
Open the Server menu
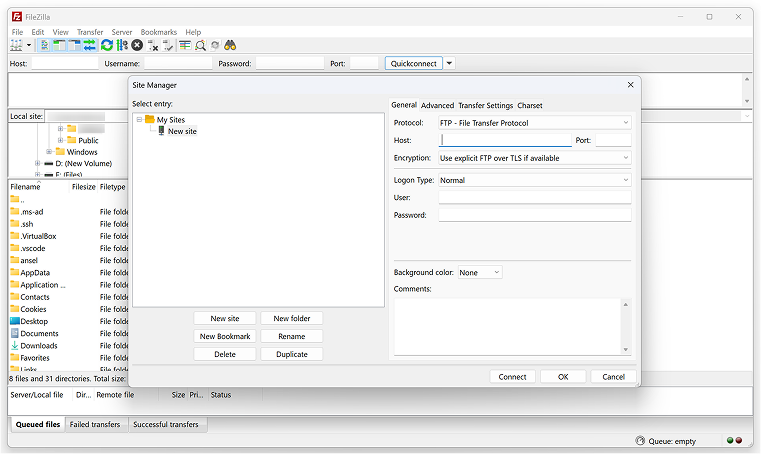[122, 32]
